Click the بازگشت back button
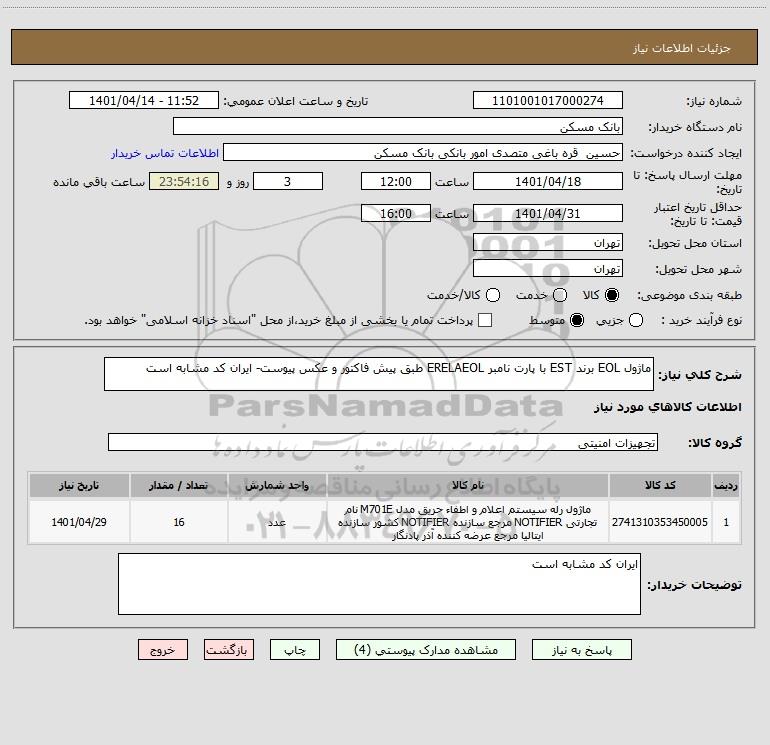 click(229, 650)
